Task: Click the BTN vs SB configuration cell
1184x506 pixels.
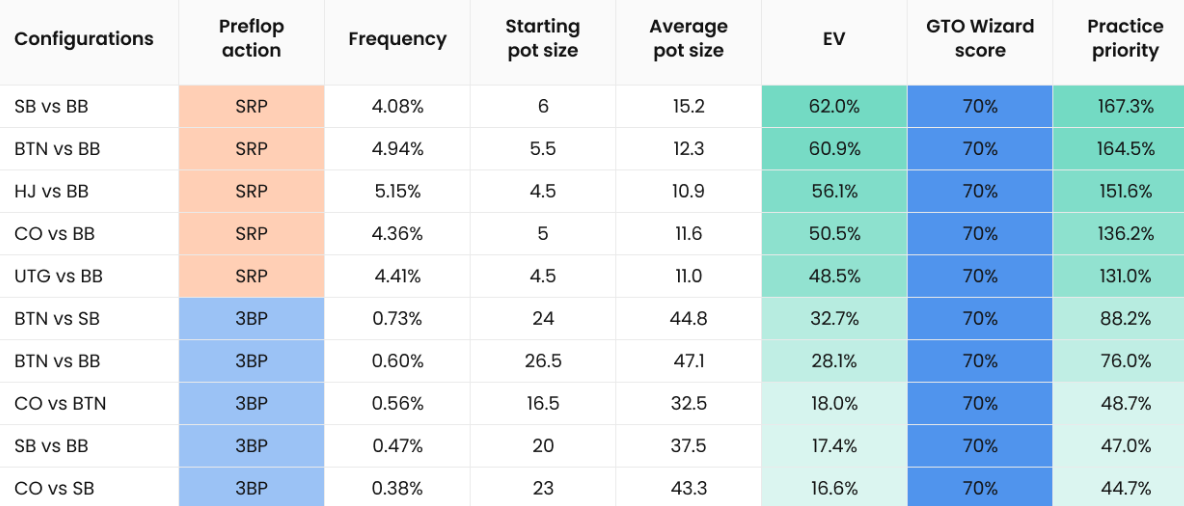Action: (x=57, y=319)
